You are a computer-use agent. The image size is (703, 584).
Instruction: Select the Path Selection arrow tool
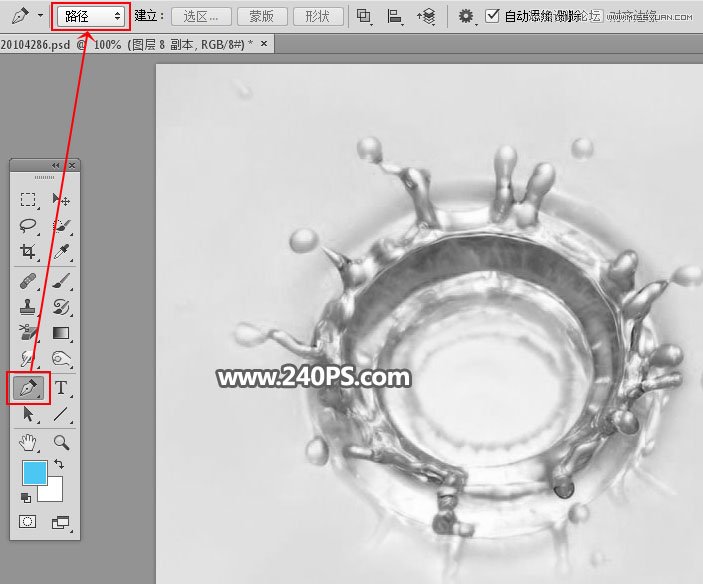(28, 414)
